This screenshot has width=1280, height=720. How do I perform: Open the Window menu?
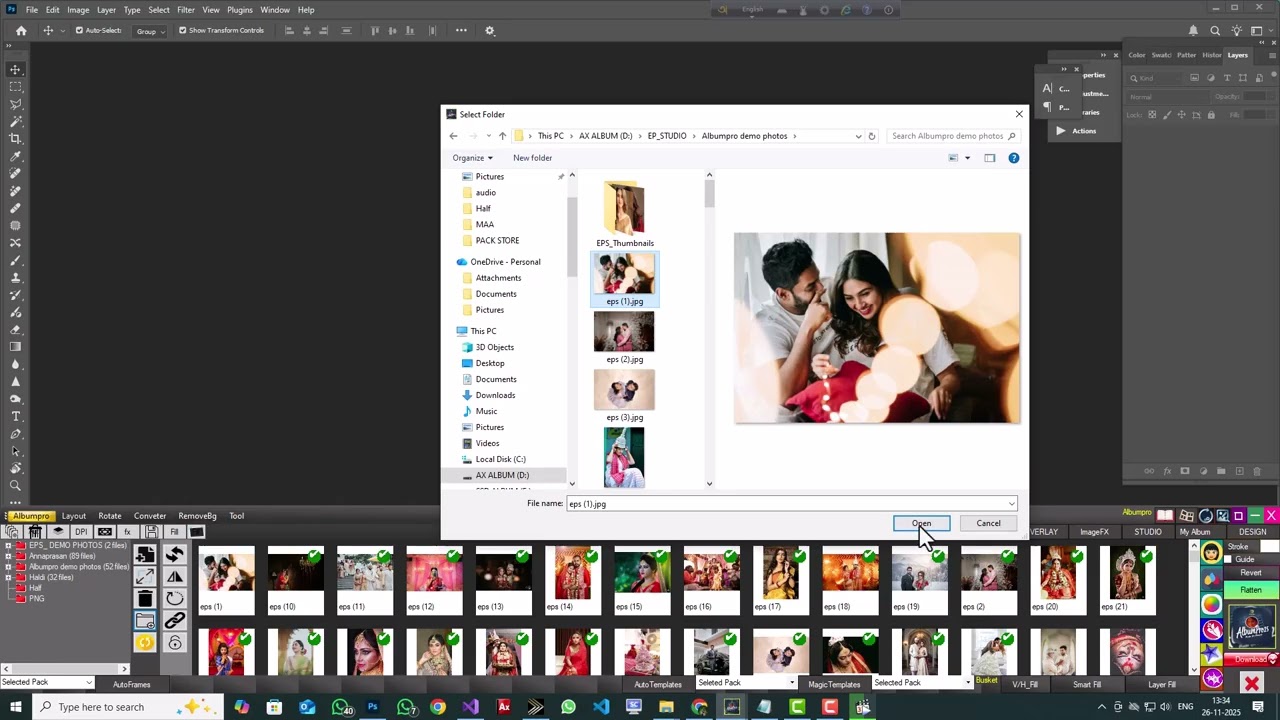pos(275,10)
